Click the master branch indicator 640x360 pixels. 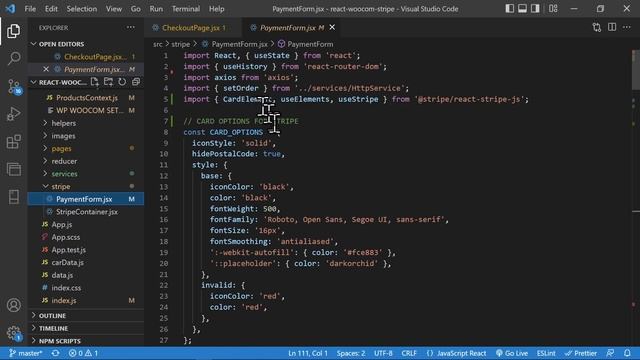[25, 353]
